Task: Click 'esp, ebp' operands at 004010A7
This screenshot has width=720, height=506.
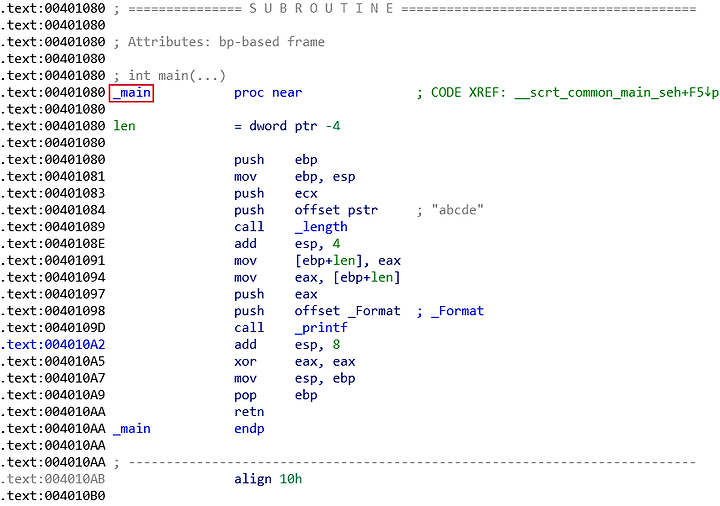Action: (x=325, y=378)
